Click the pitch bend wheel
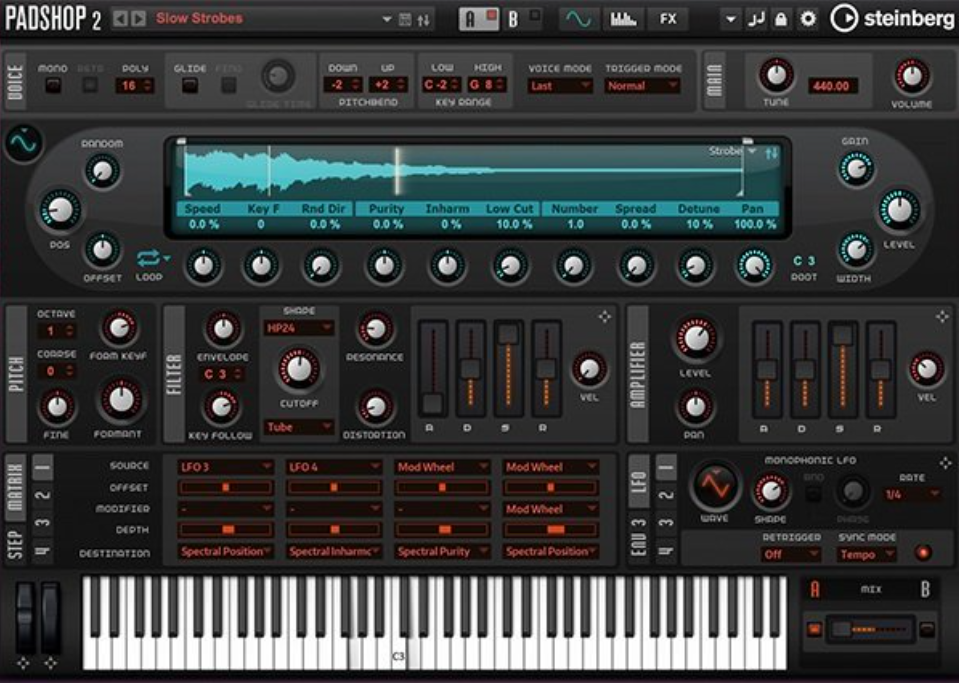959x683 pixels. coord(24,618)
